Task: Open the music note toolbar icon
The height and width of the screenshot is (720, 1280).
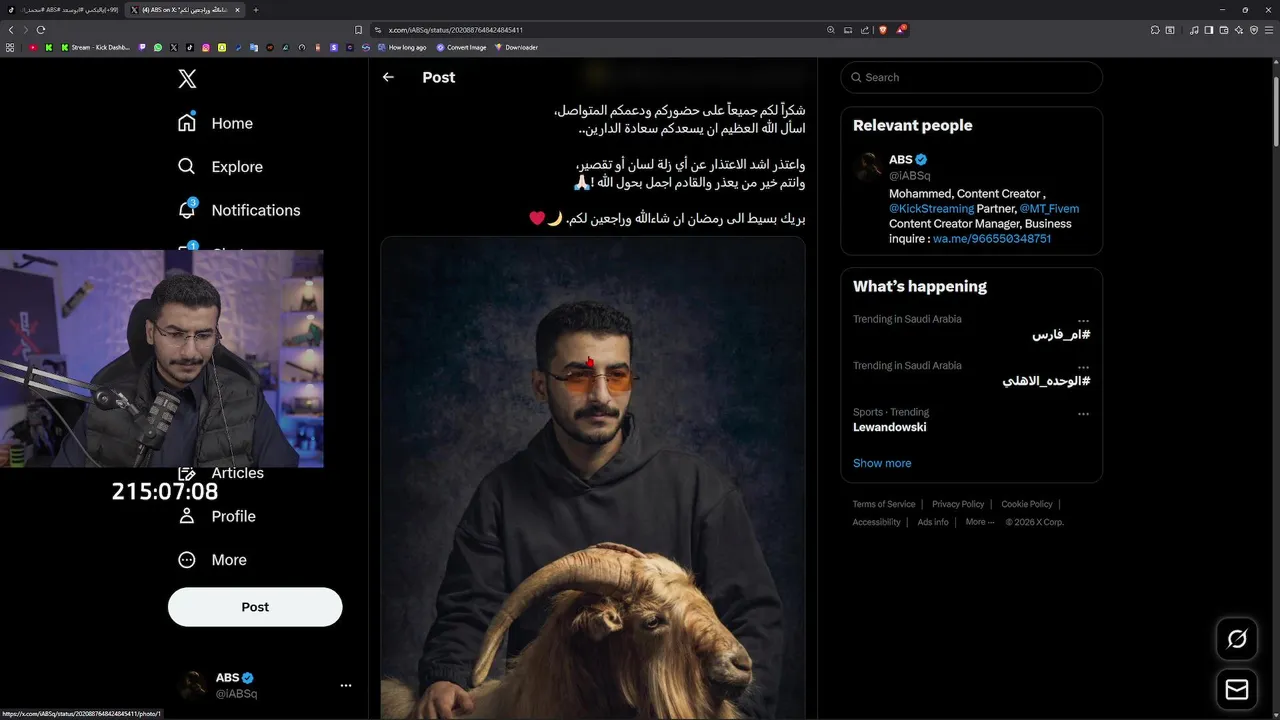Action: click(1194, 30)
